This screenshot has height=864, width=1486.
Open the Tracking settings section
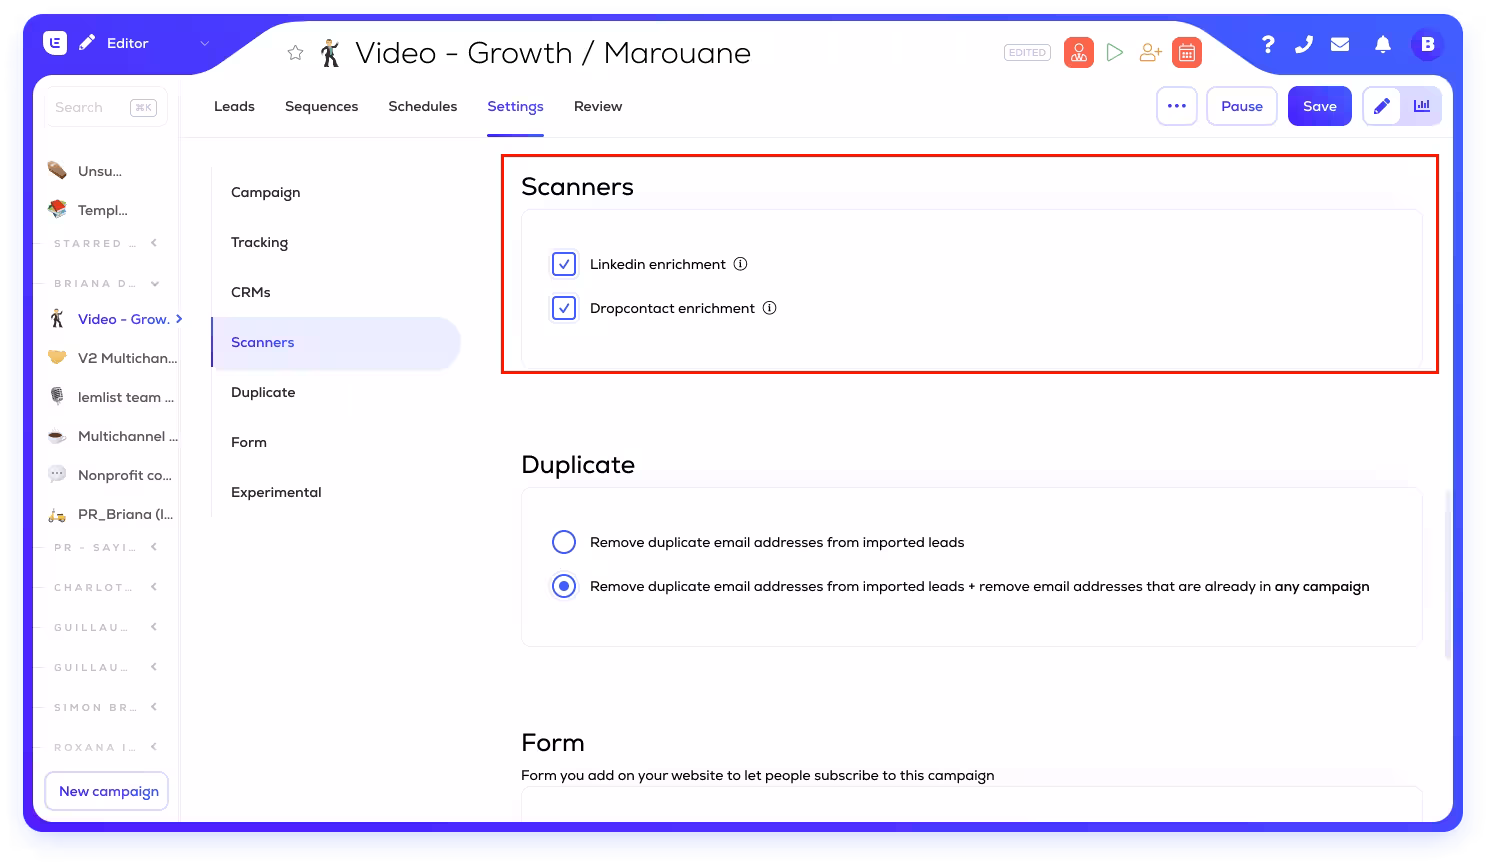259,242
